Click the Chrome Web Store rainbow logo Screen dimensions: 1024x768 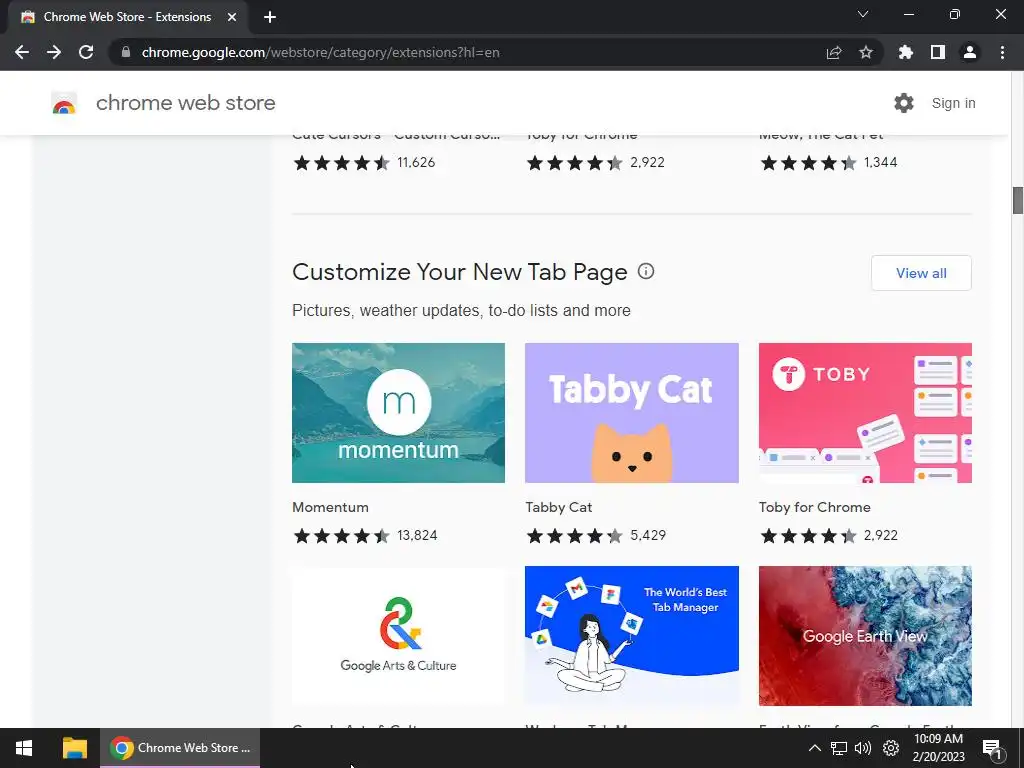64,103
